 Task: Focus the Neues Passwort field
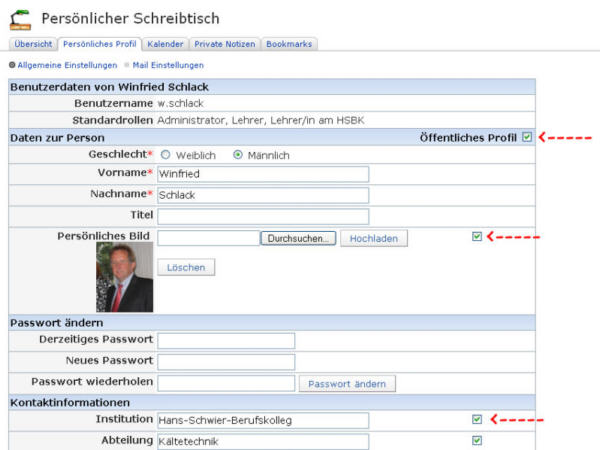click(226, 362)
